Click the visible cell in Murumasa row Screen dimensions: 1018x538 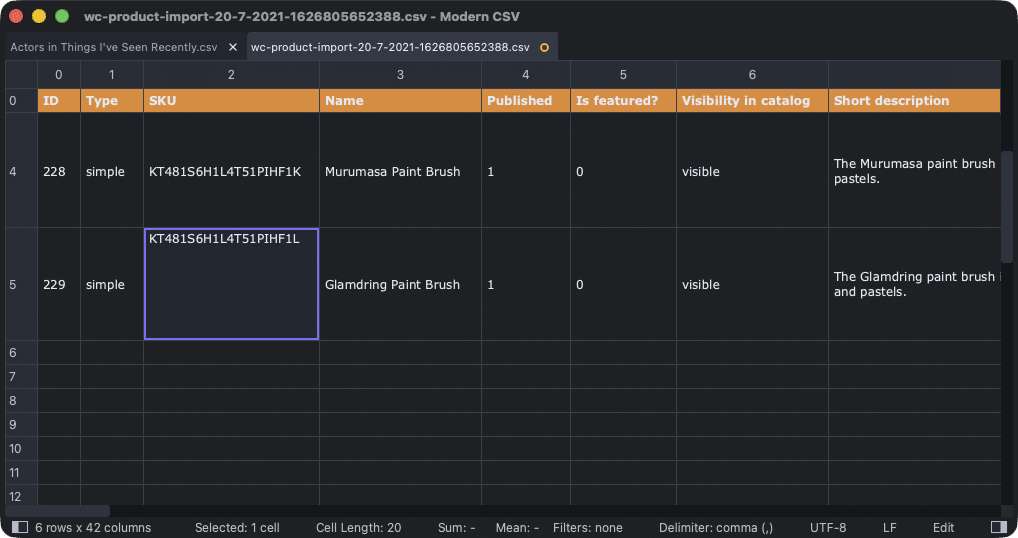tap(752, 171)
